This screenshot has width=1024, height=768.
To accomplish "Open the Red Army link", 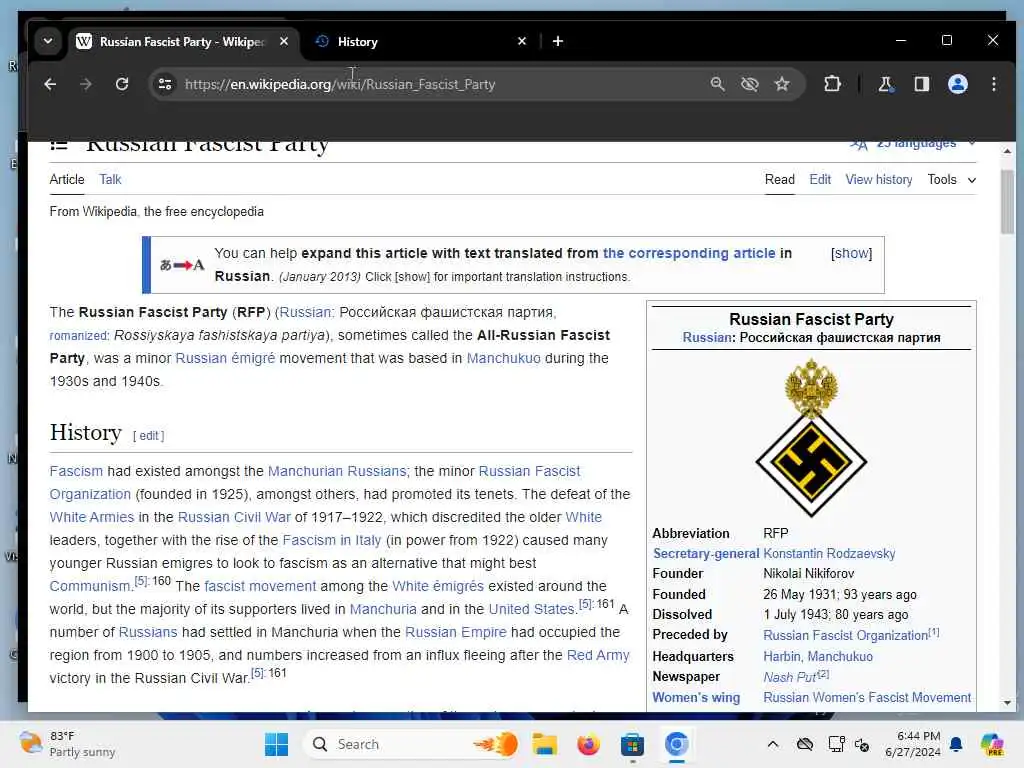I will click(598, 655).
